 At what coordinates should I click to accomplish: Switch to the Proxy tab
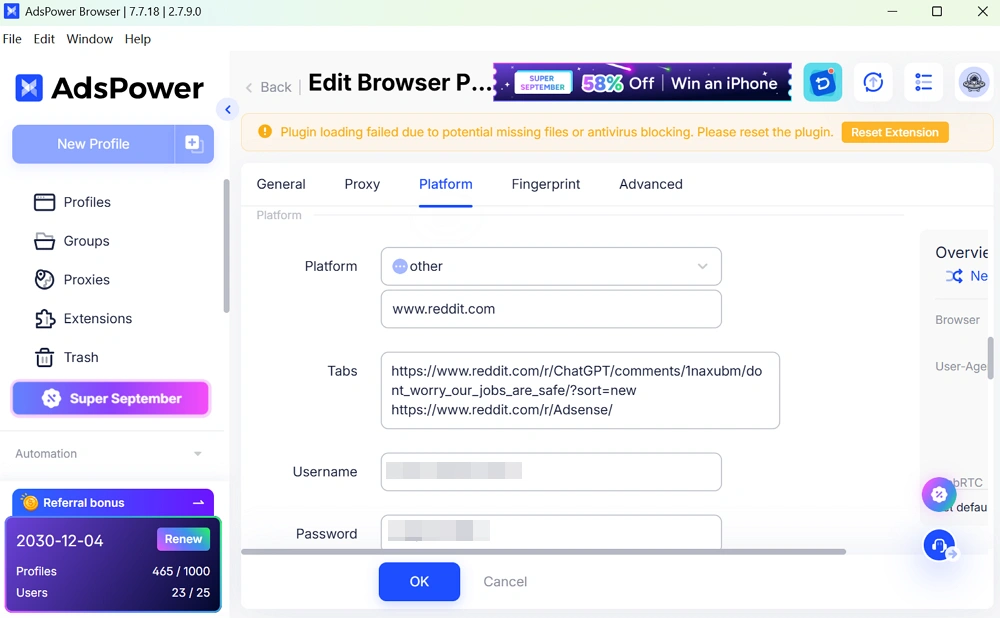point(362,184)
